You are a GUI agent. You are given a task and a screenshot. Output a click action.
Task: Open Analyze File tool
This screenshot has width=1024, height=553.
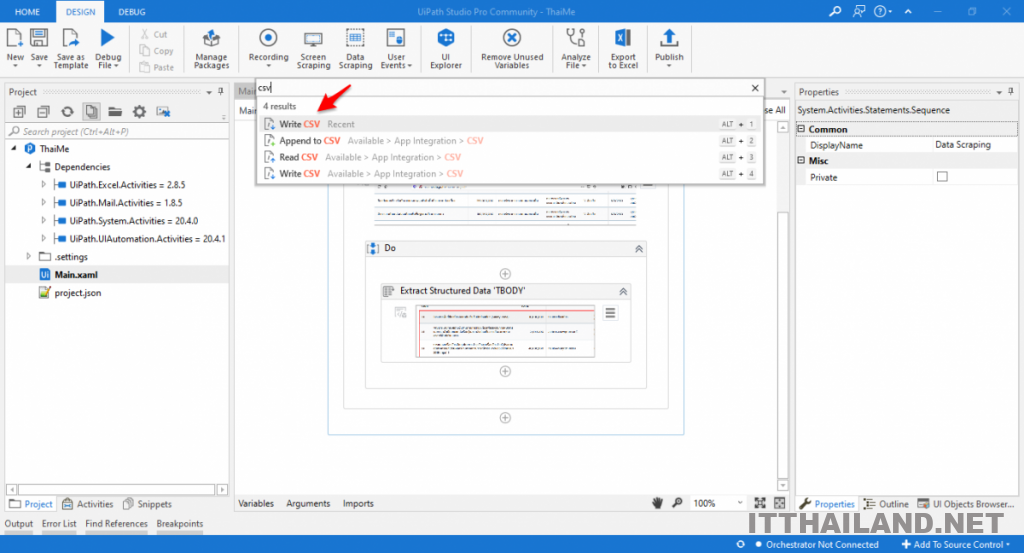(575, 48)
